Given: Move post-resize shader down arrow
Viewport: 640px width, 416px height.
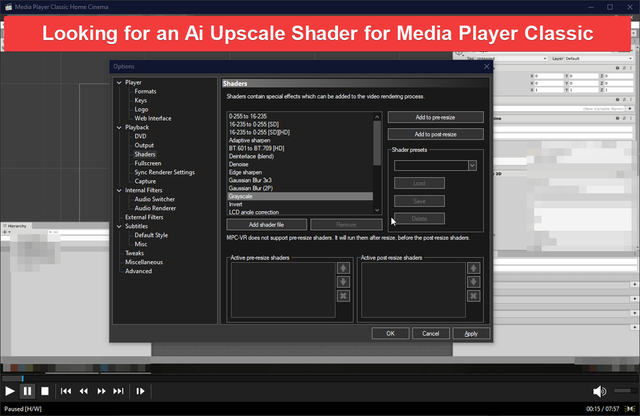Looking at the screenshot, I should pyautogui.click(x=473, y=282).
